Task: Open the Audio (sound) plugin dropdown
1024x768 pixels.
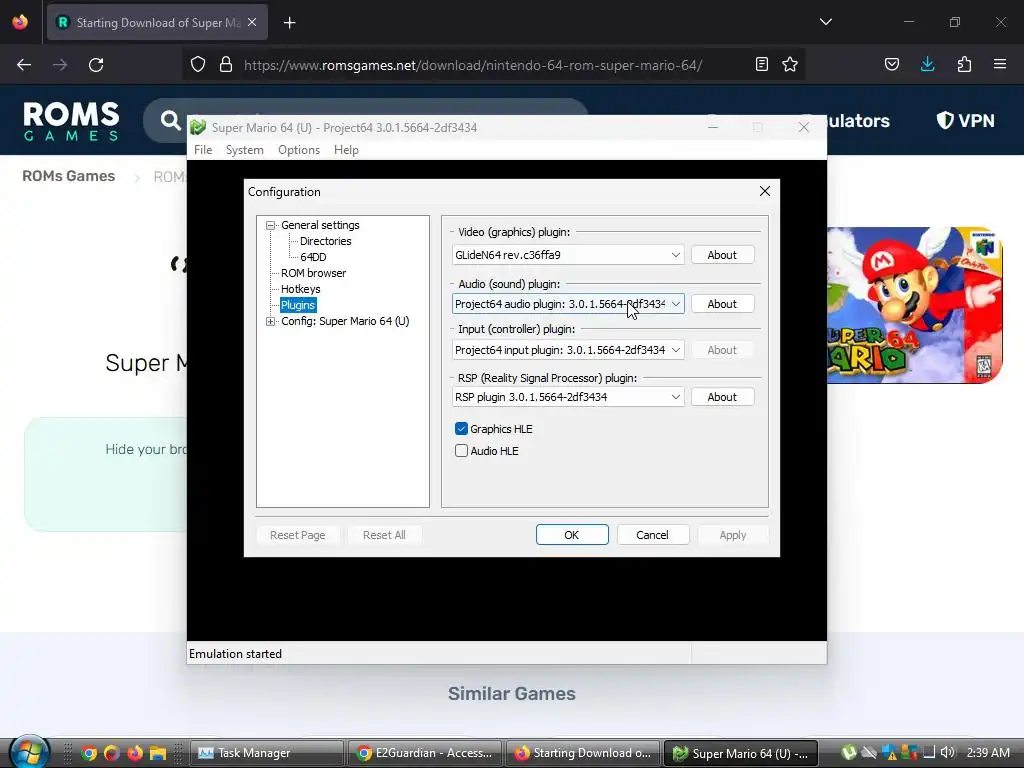Action: tap(568, 304)
